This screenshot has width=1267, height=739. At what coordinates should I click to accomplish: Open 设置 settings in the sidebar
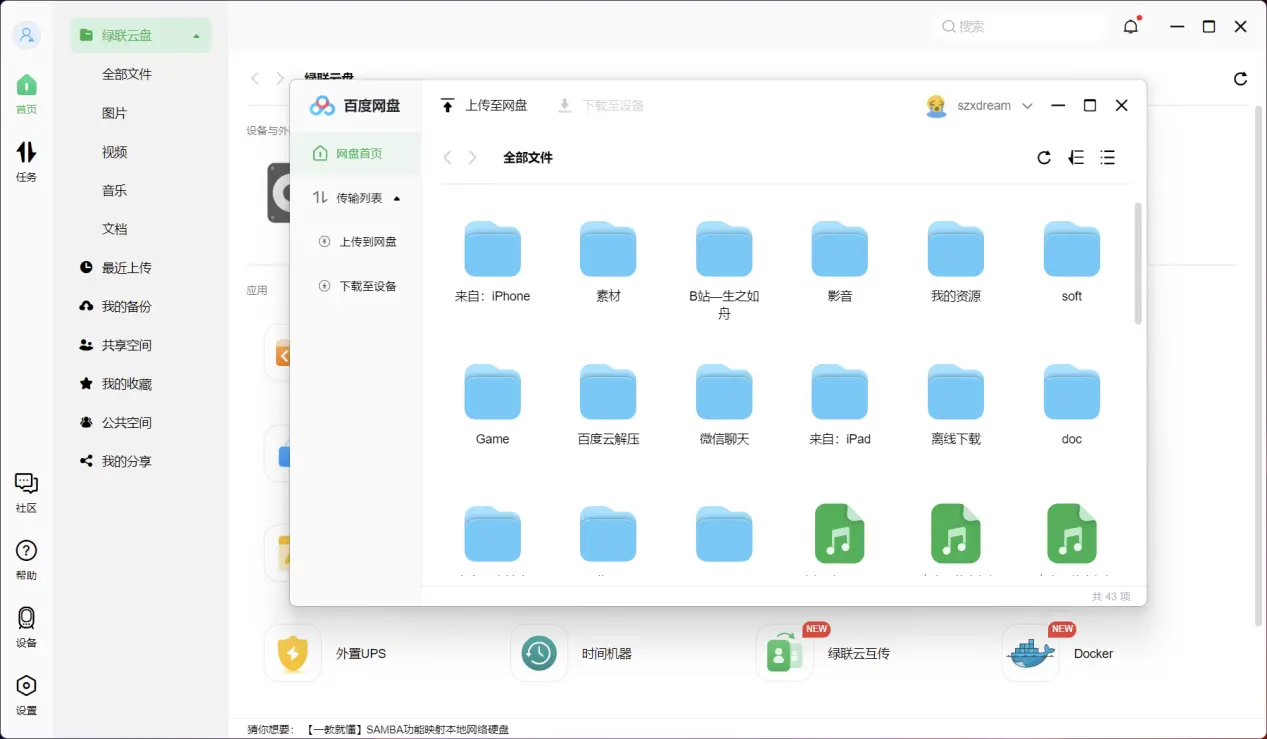pos(26,691)
